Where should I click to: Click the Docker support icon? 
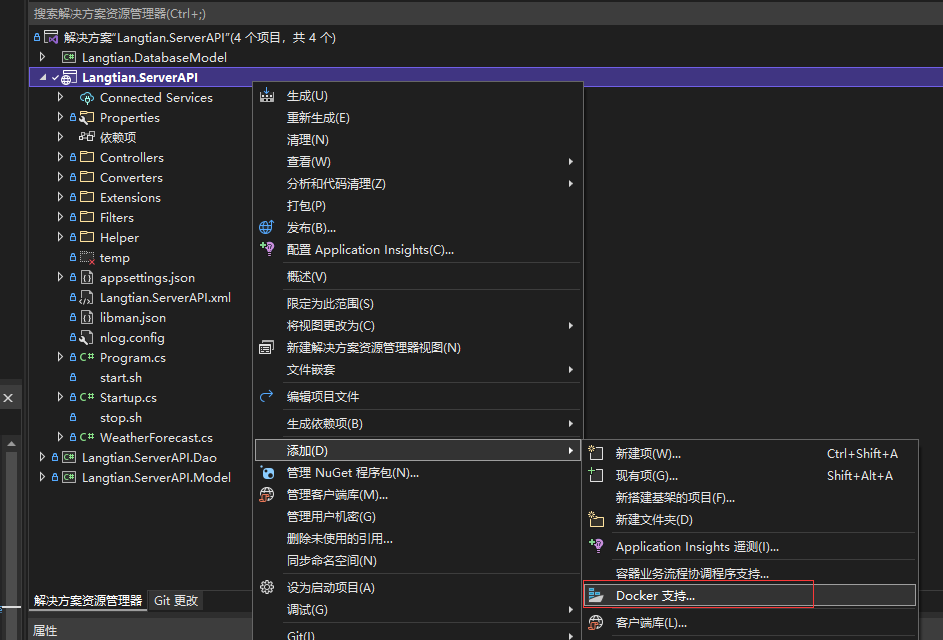595,595
